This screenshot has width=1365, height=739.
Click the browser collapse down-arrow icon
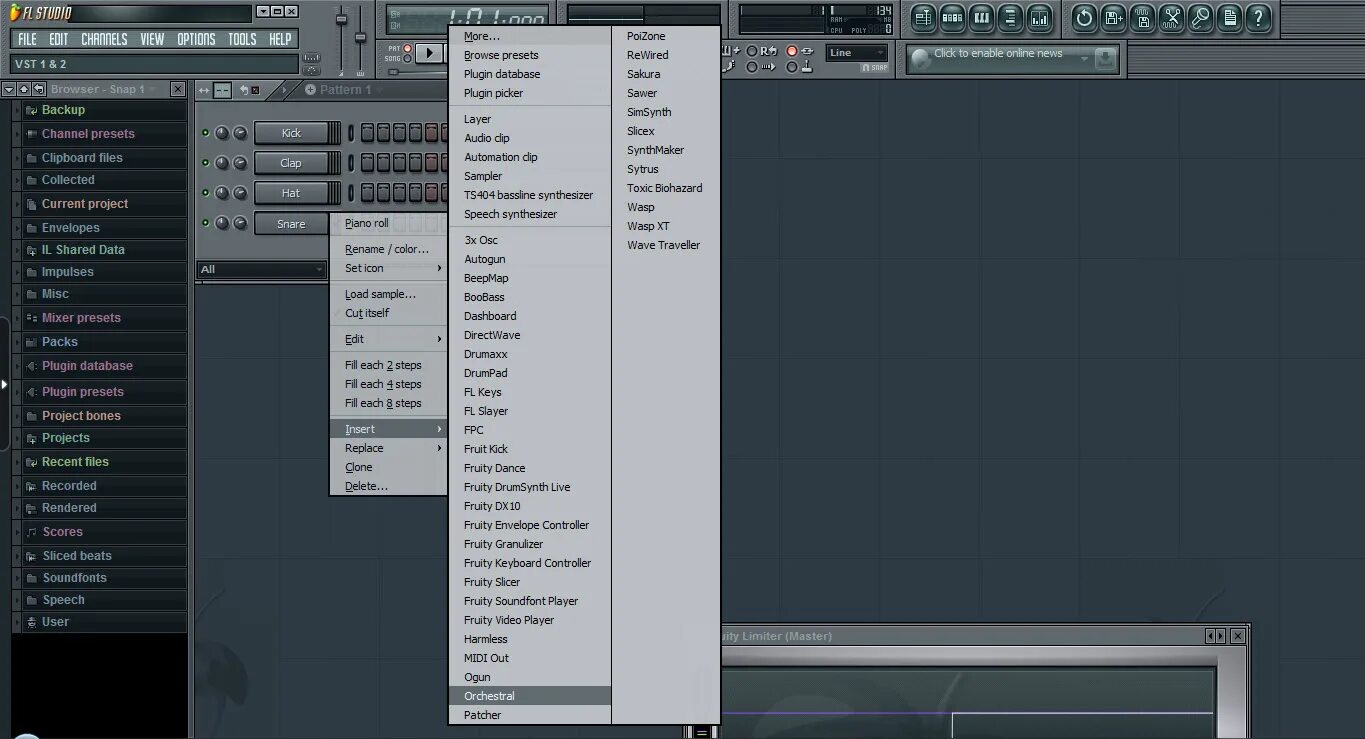9,89
